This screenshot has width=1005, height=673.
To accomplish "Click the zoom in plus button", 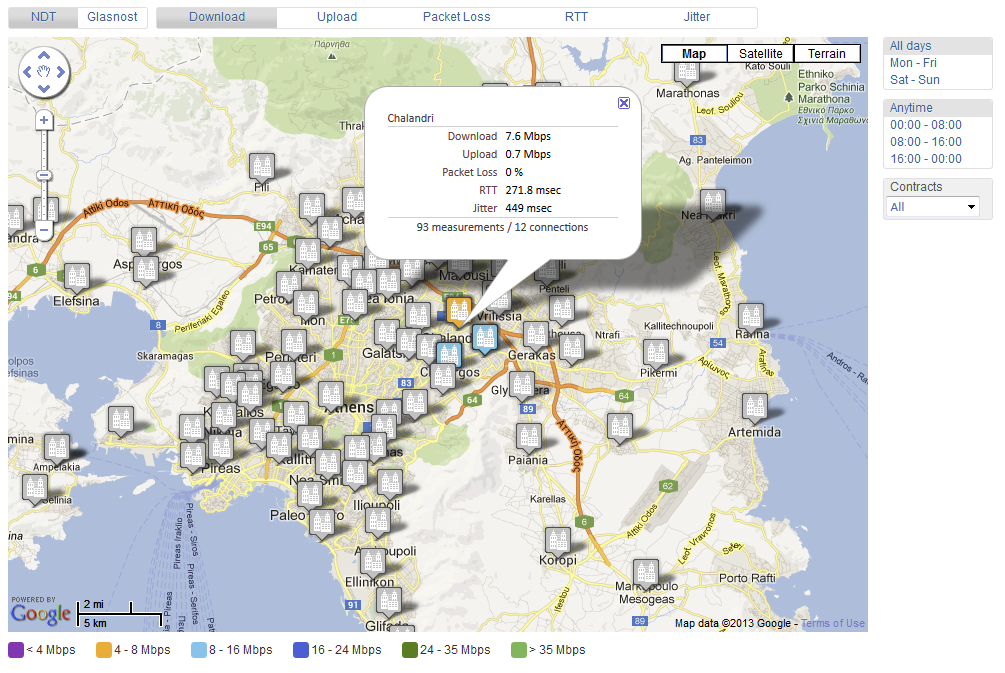I will (44, 120).
